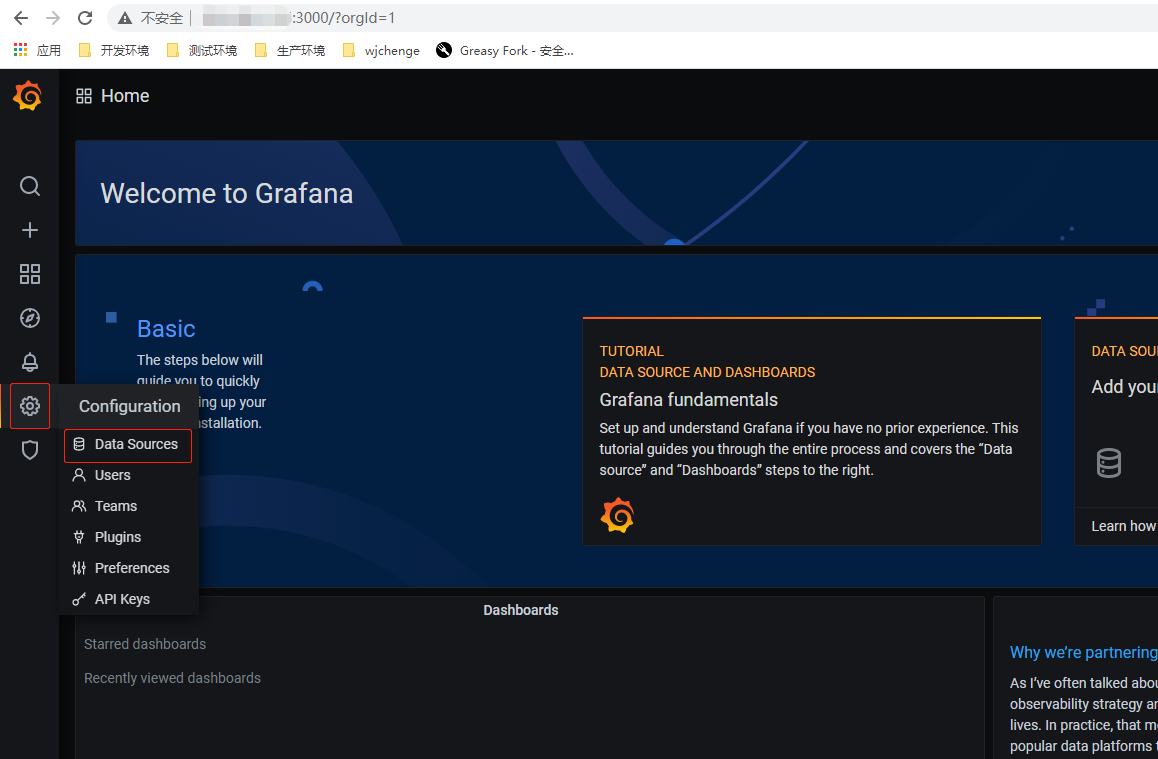Click the not-secure warning icon
1158x759 pixels.
(x=126, y=18)
